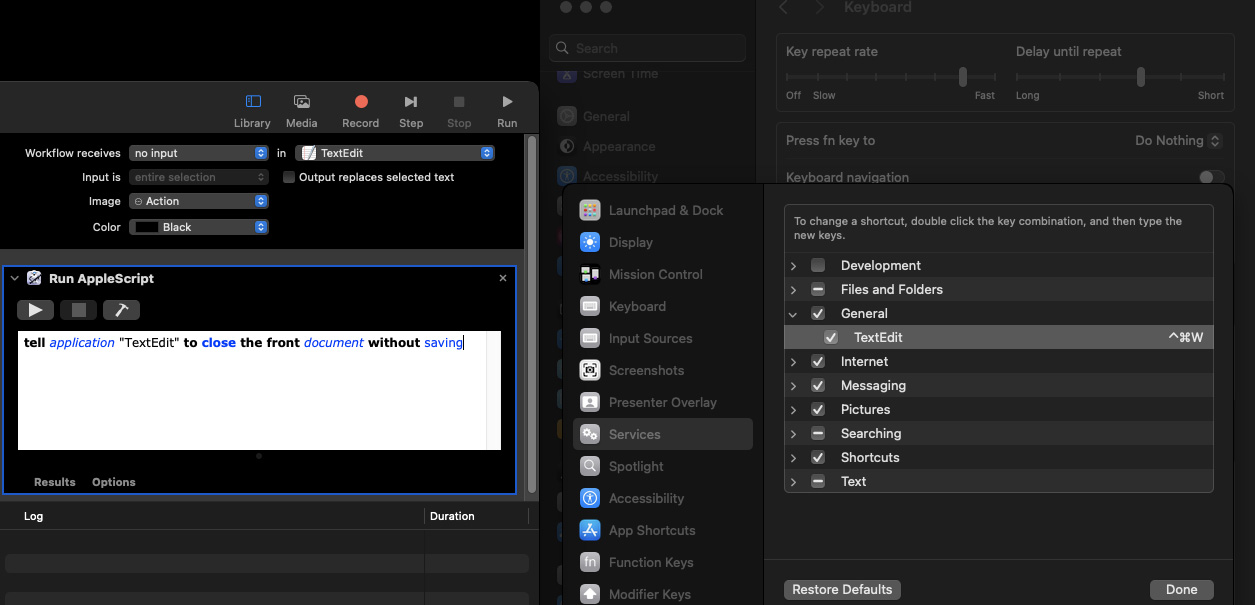The height and width of the screenshot is (605, 1255).
Task: Collapse the General services group
Action: pyautogui.click(x=793, y=313)
